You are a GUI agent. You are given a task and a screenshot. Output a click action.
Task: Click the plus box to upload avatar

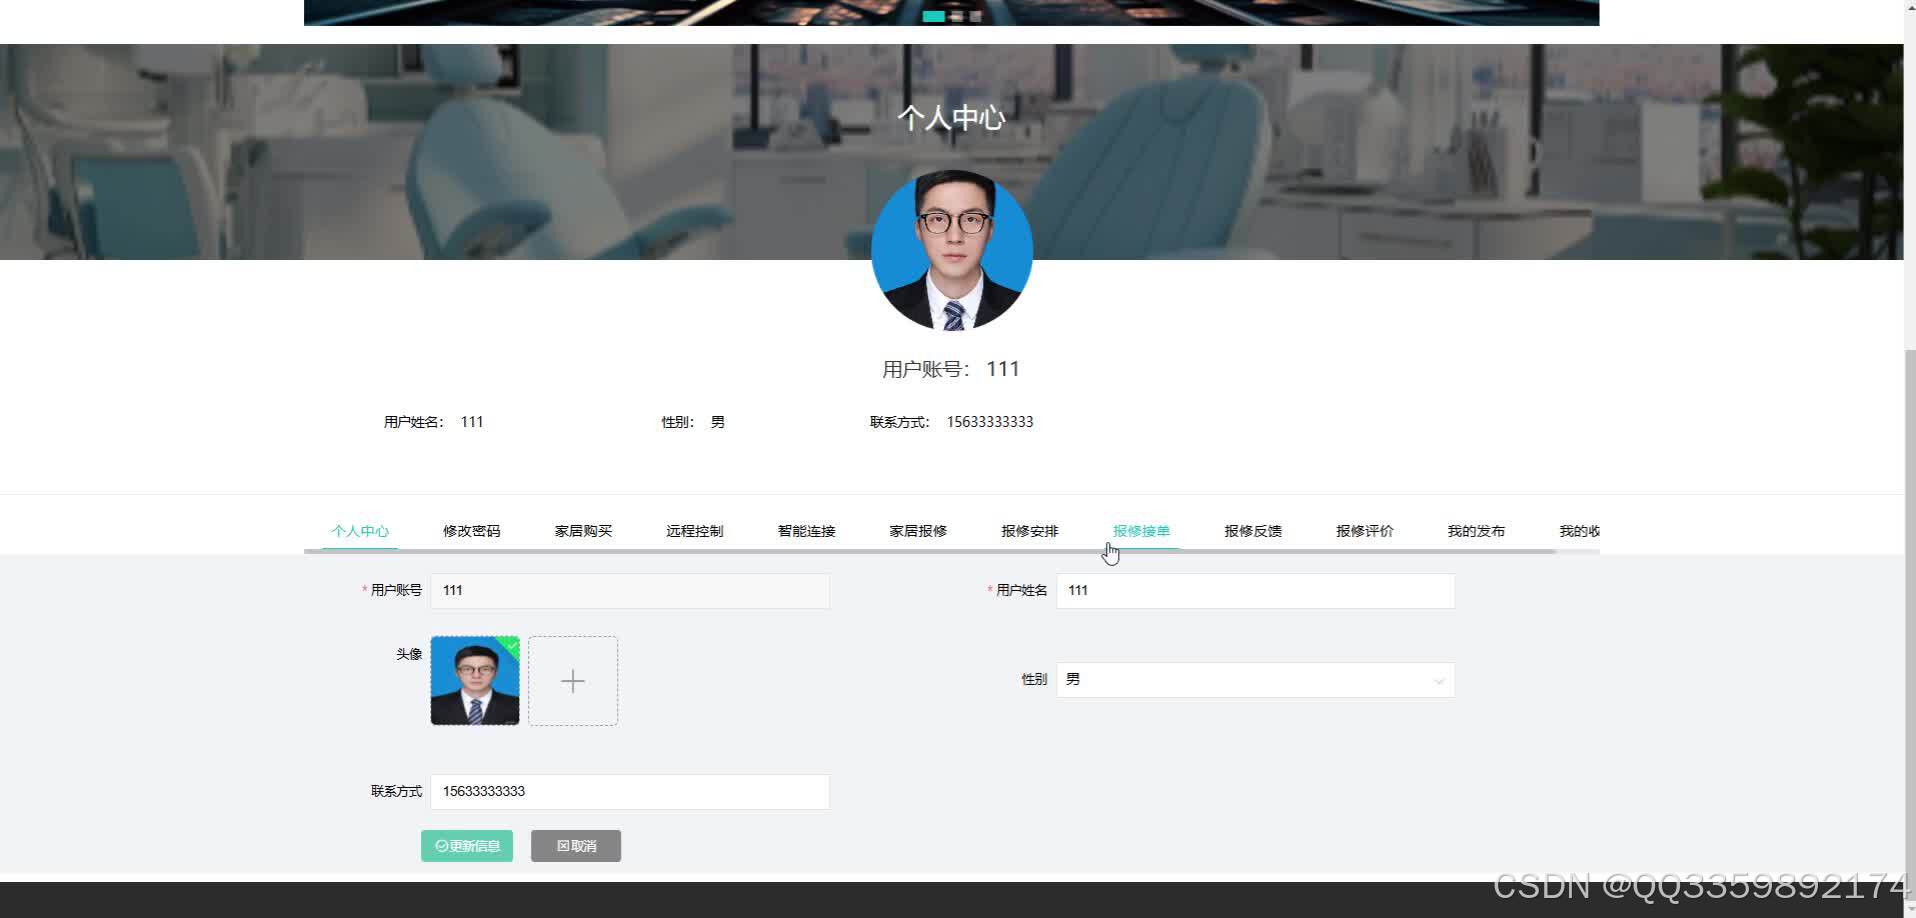573,681
